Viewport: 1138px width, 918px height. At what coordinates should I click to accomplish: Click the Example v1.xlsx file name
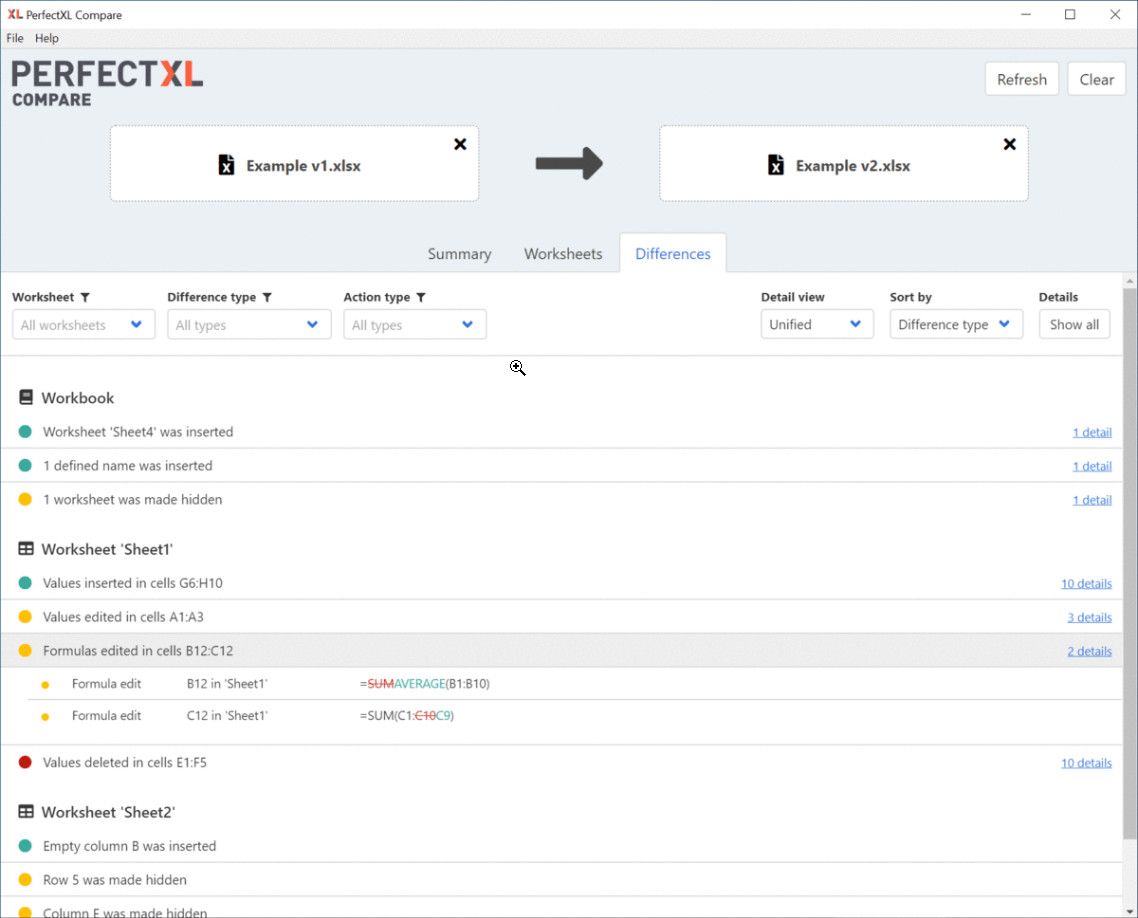[x=303, y=165]
